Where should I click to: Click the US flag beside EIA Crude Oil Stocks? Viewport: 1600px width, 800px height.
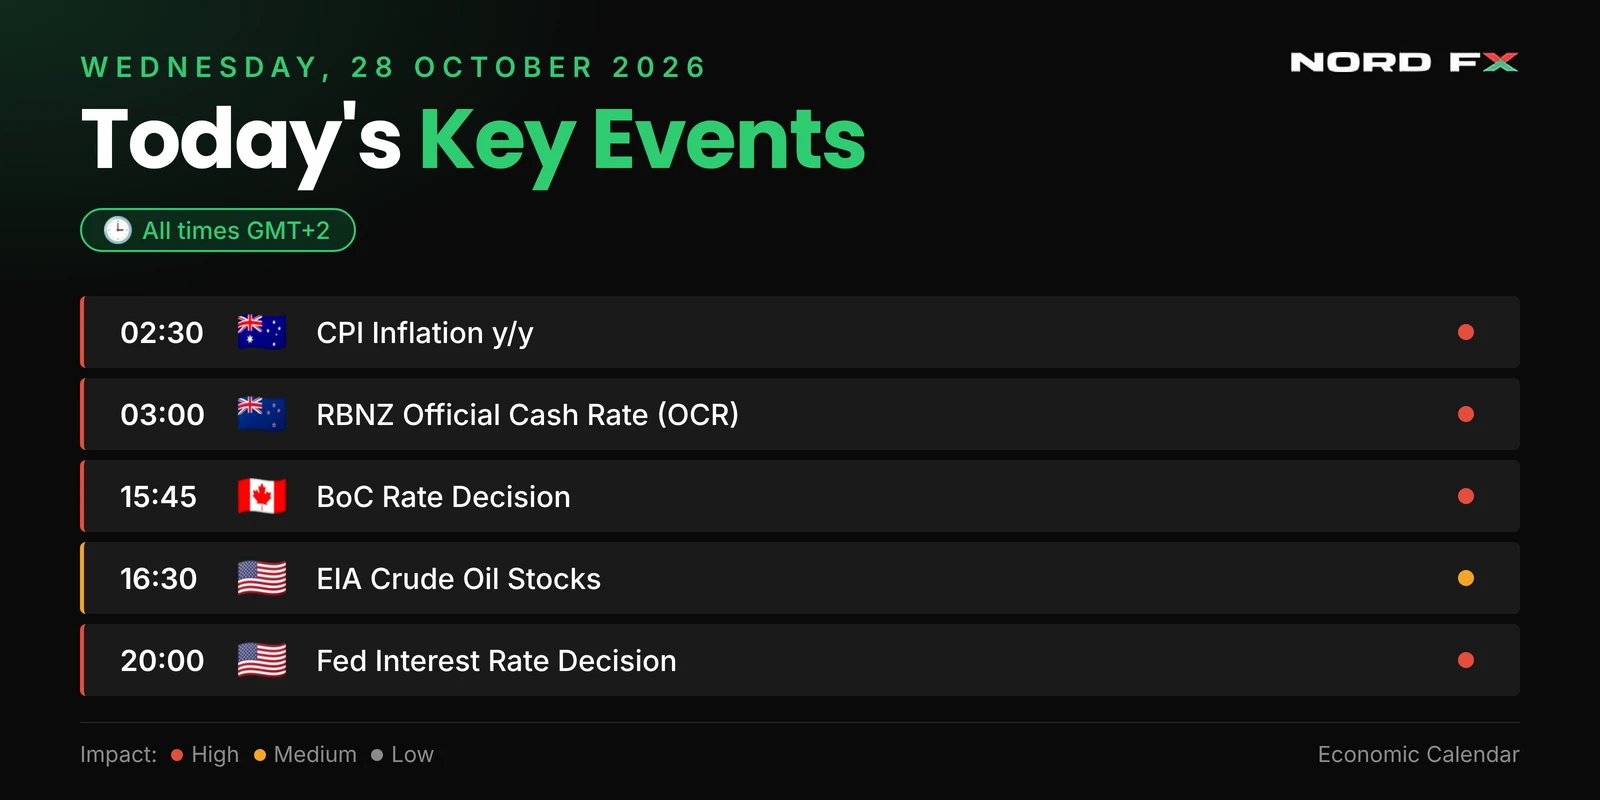[262, 578]
